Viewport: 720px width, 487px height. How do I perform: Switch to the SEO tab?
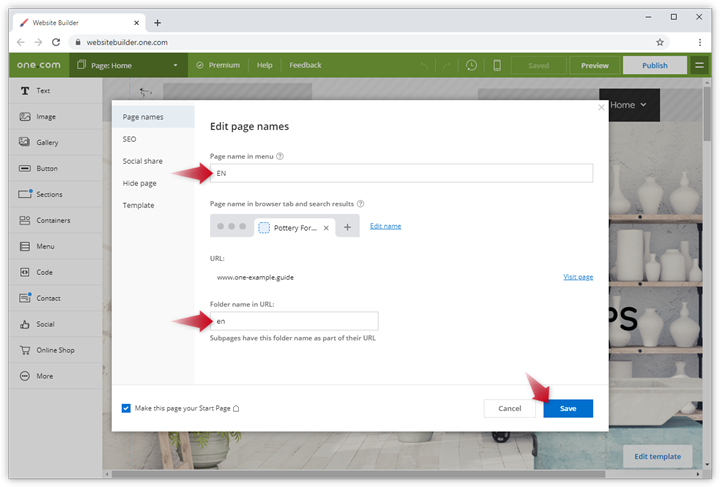129,139
